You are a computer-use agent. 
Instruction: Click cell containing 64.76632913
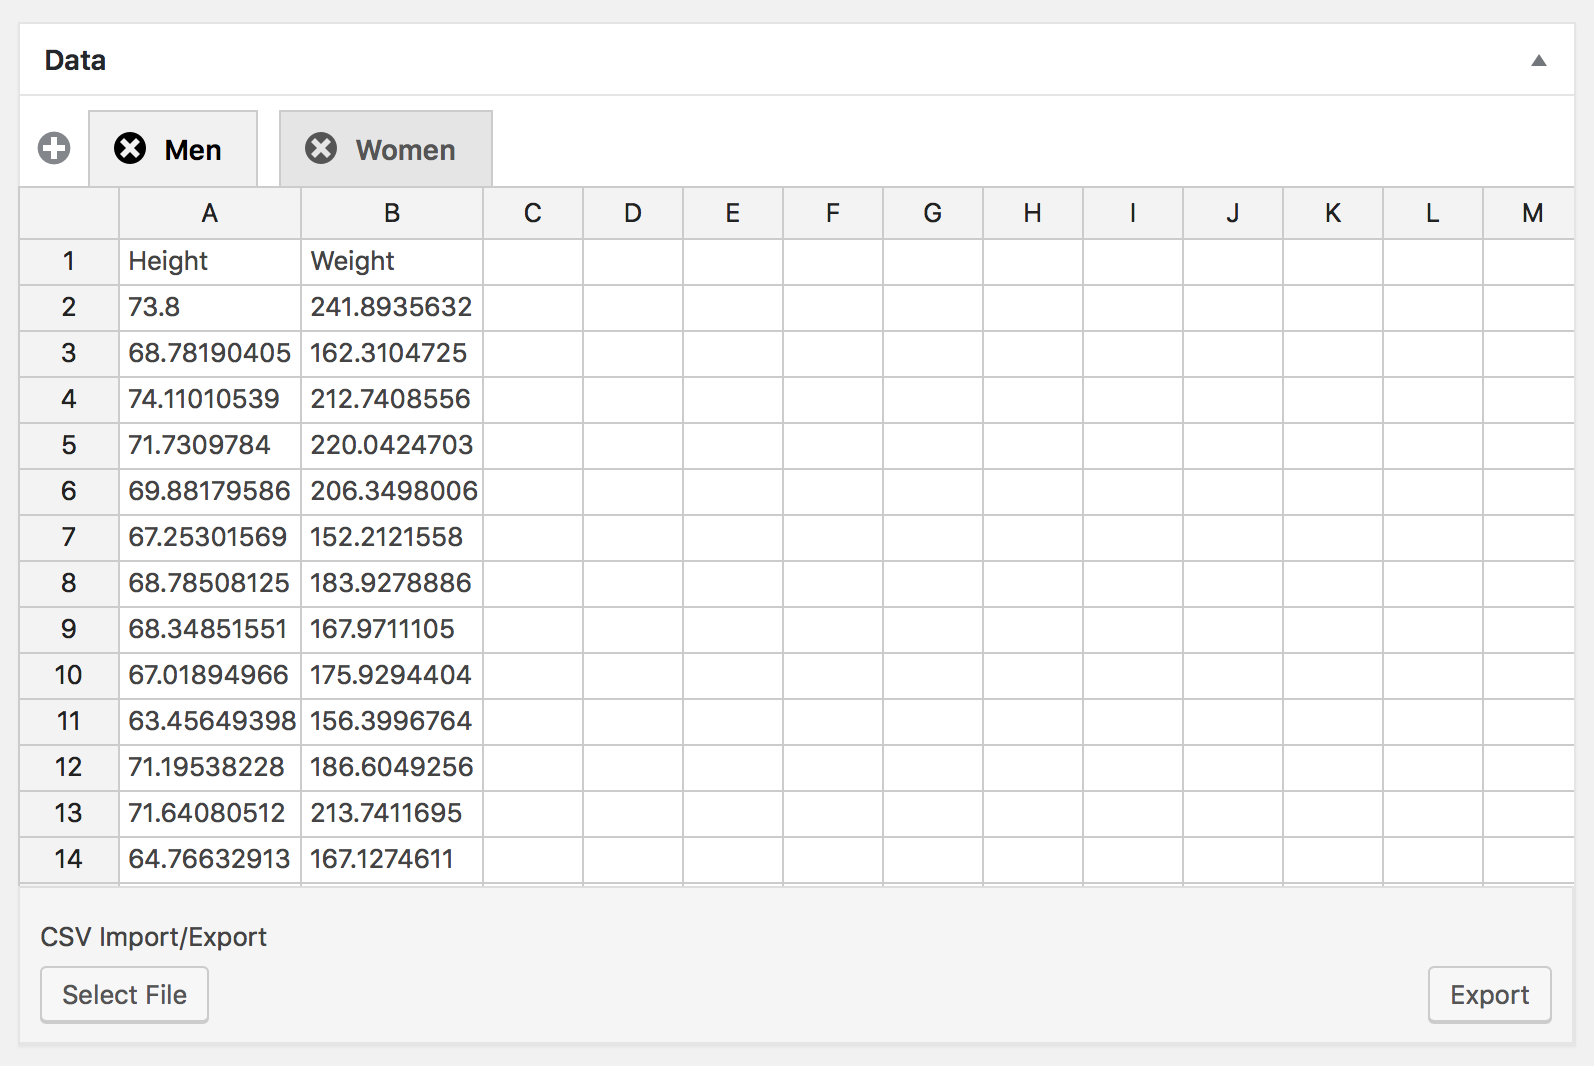(x=210, y=860)
